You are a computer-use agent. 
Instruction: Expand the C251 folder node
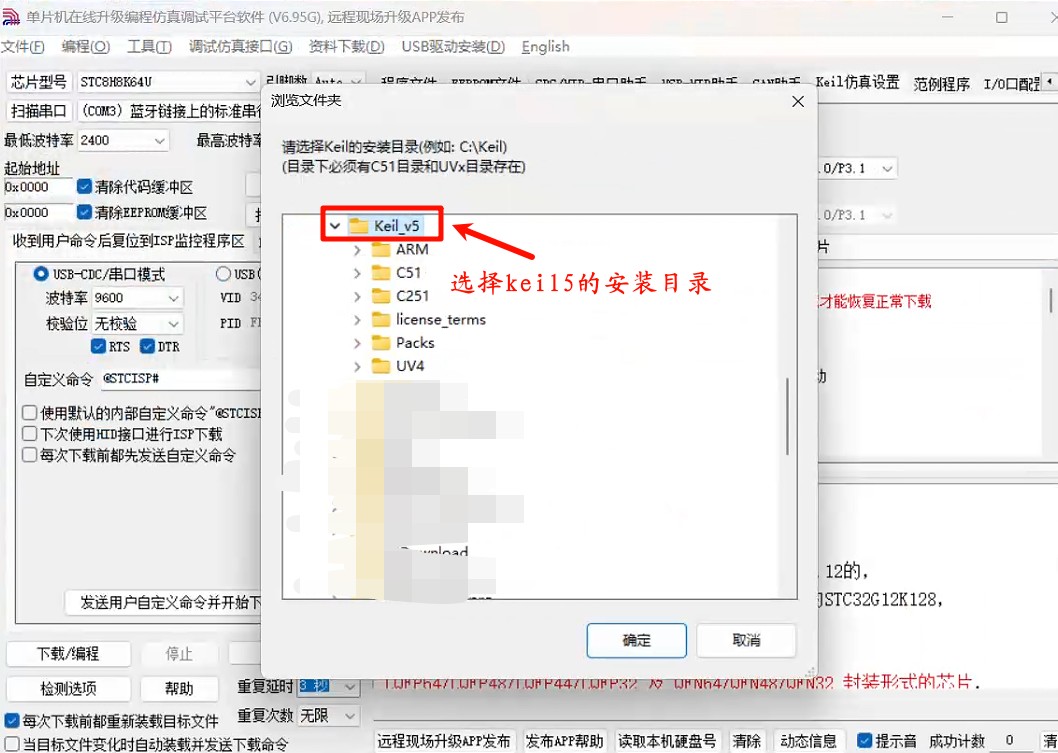click(x=357, y=296)
